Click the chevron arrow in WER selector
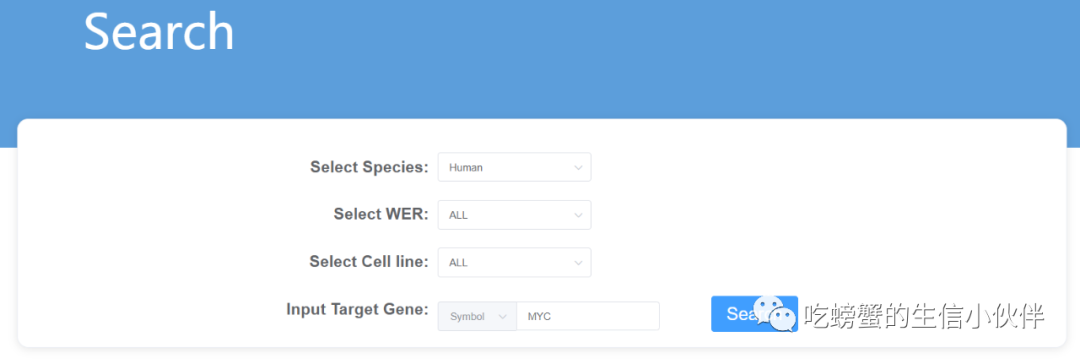Image resolution: width=1080 pixels, height=364 pixels. [x=578, y=215]
